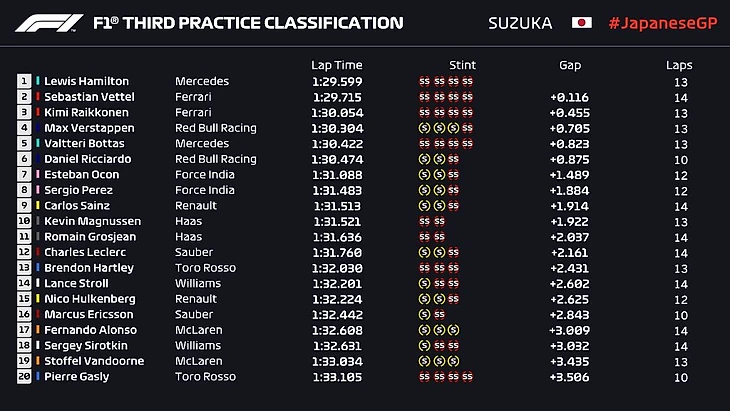The image size is (730, 411).
Task: Select the Laps column header
Action: [x=679, y=65]
